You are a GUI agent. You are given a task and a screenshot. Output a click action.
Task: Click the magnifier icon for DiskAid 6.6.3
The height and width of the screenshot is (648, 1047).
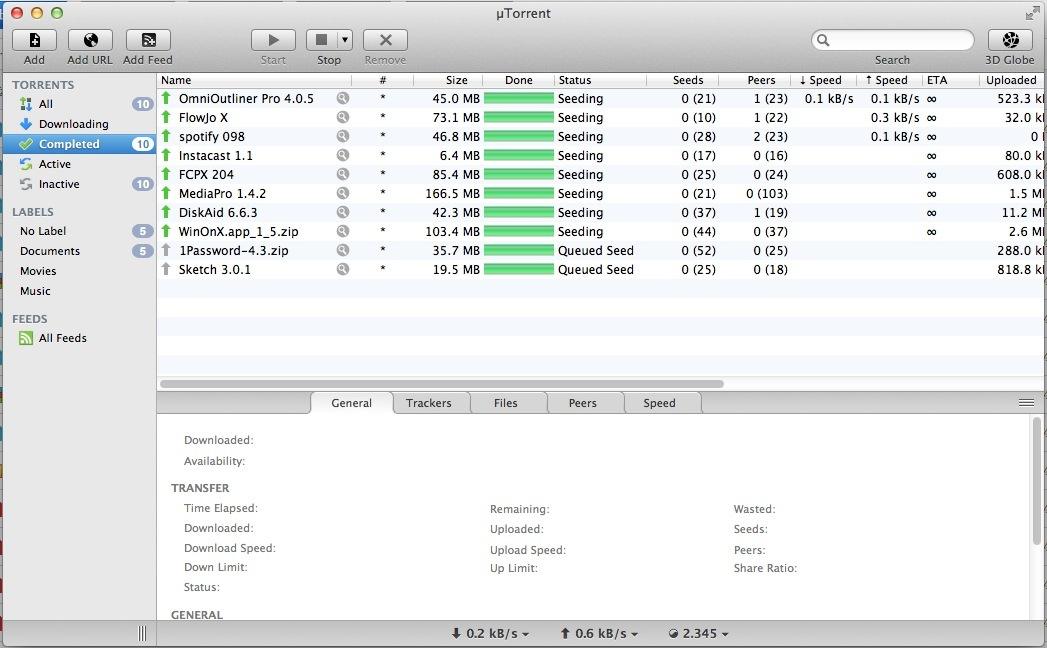click(x=343, y=212)
